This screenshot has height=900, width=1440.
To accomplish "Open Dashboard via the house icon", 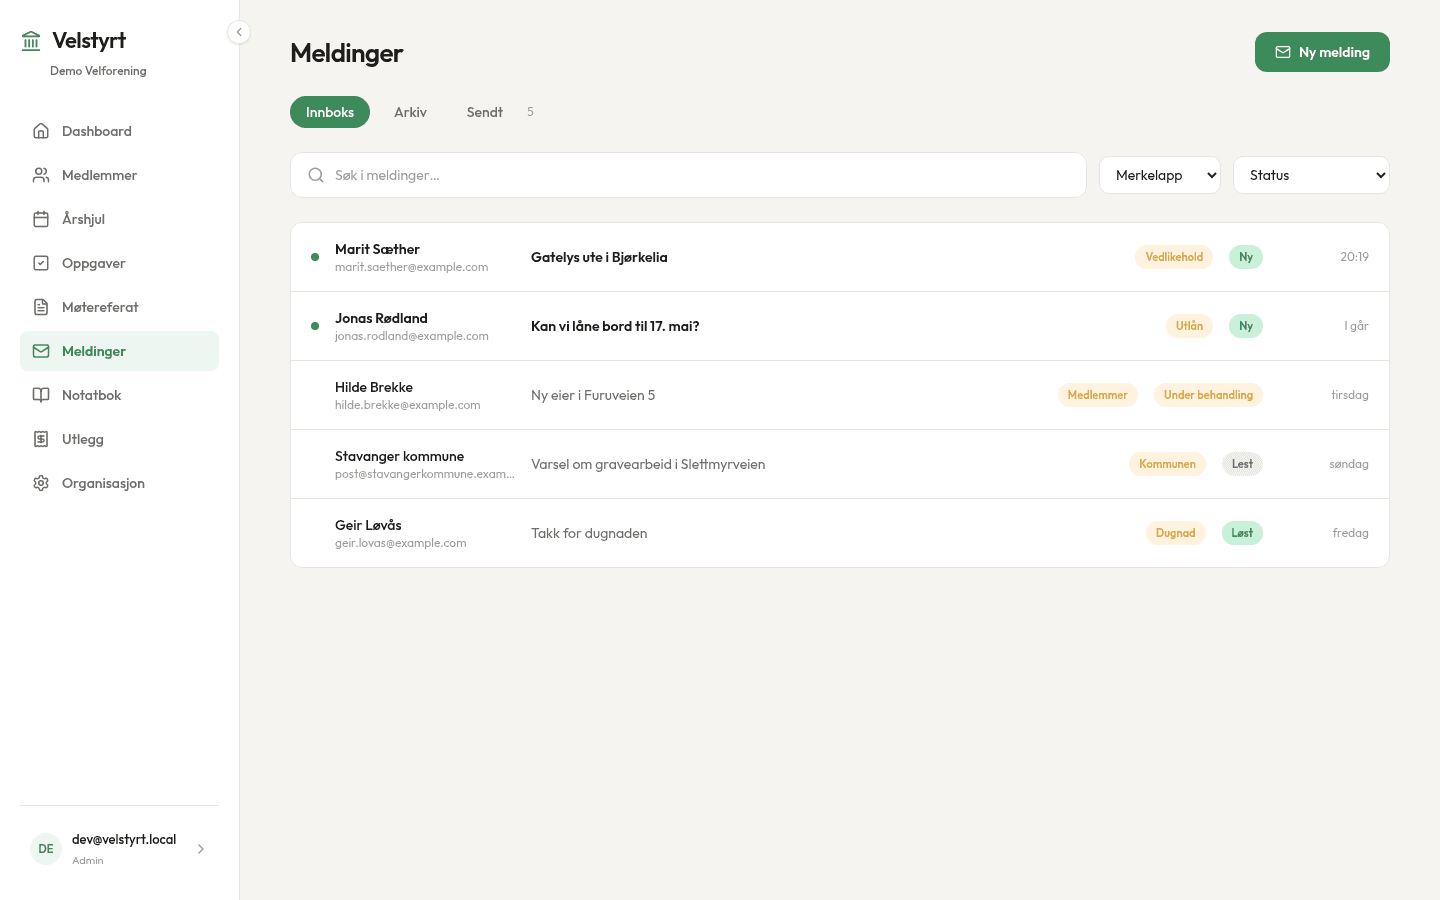I will tap(41, 131).
